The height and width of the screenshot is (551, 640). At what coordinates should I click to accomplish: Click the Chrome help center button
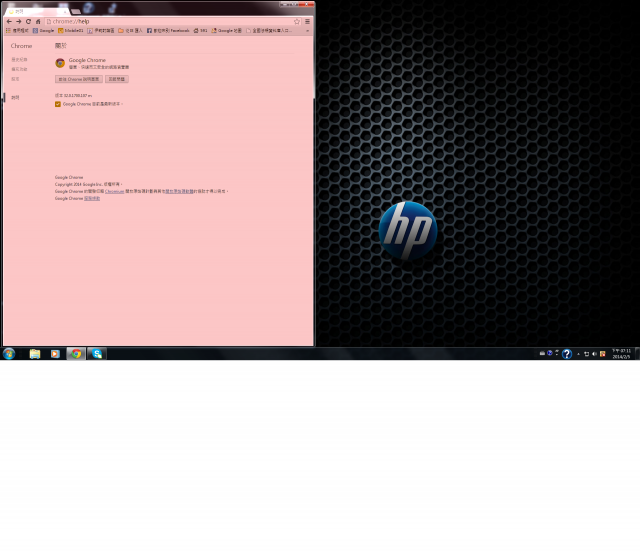79,79
